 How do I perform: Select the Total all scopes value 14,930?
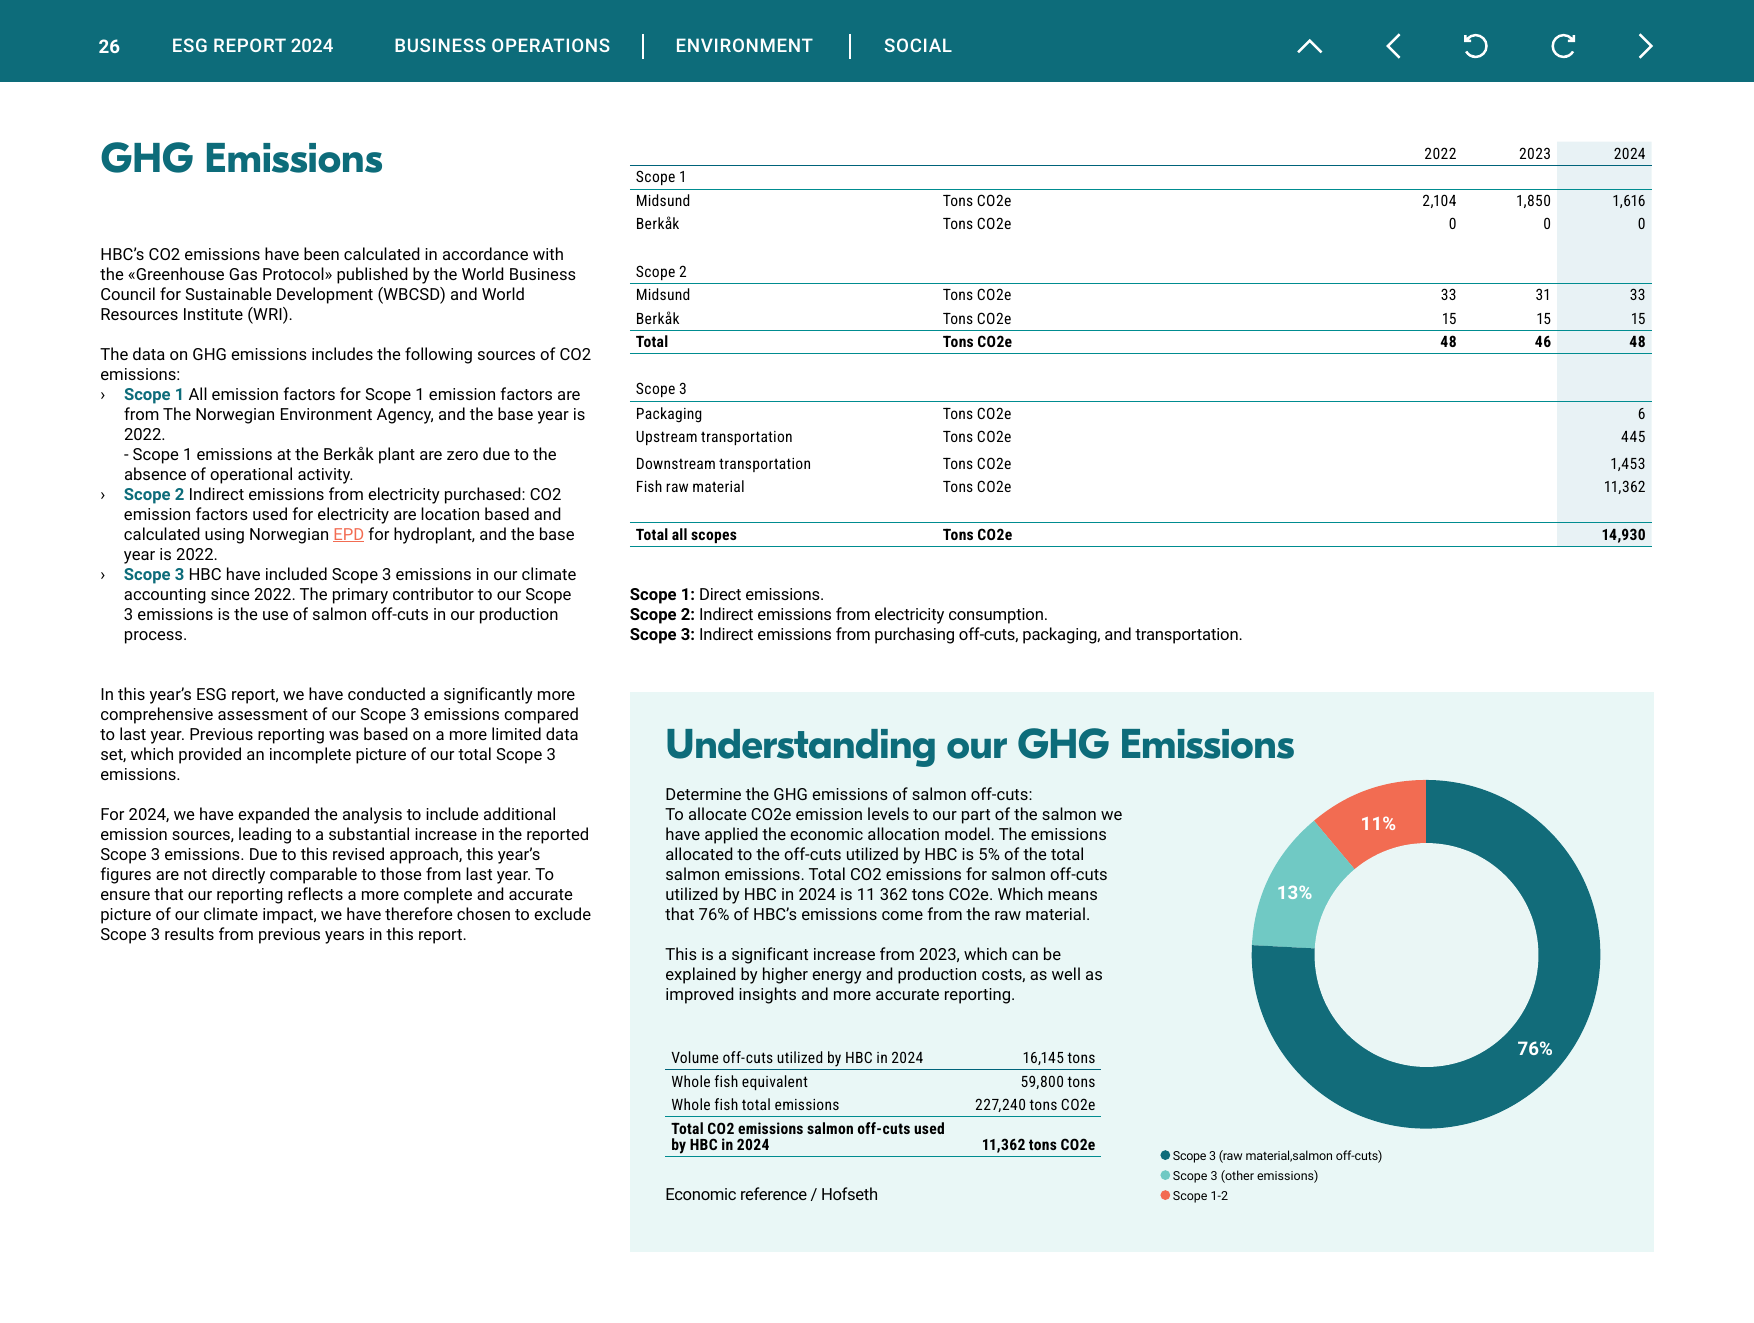click(x=1623, y=535)
